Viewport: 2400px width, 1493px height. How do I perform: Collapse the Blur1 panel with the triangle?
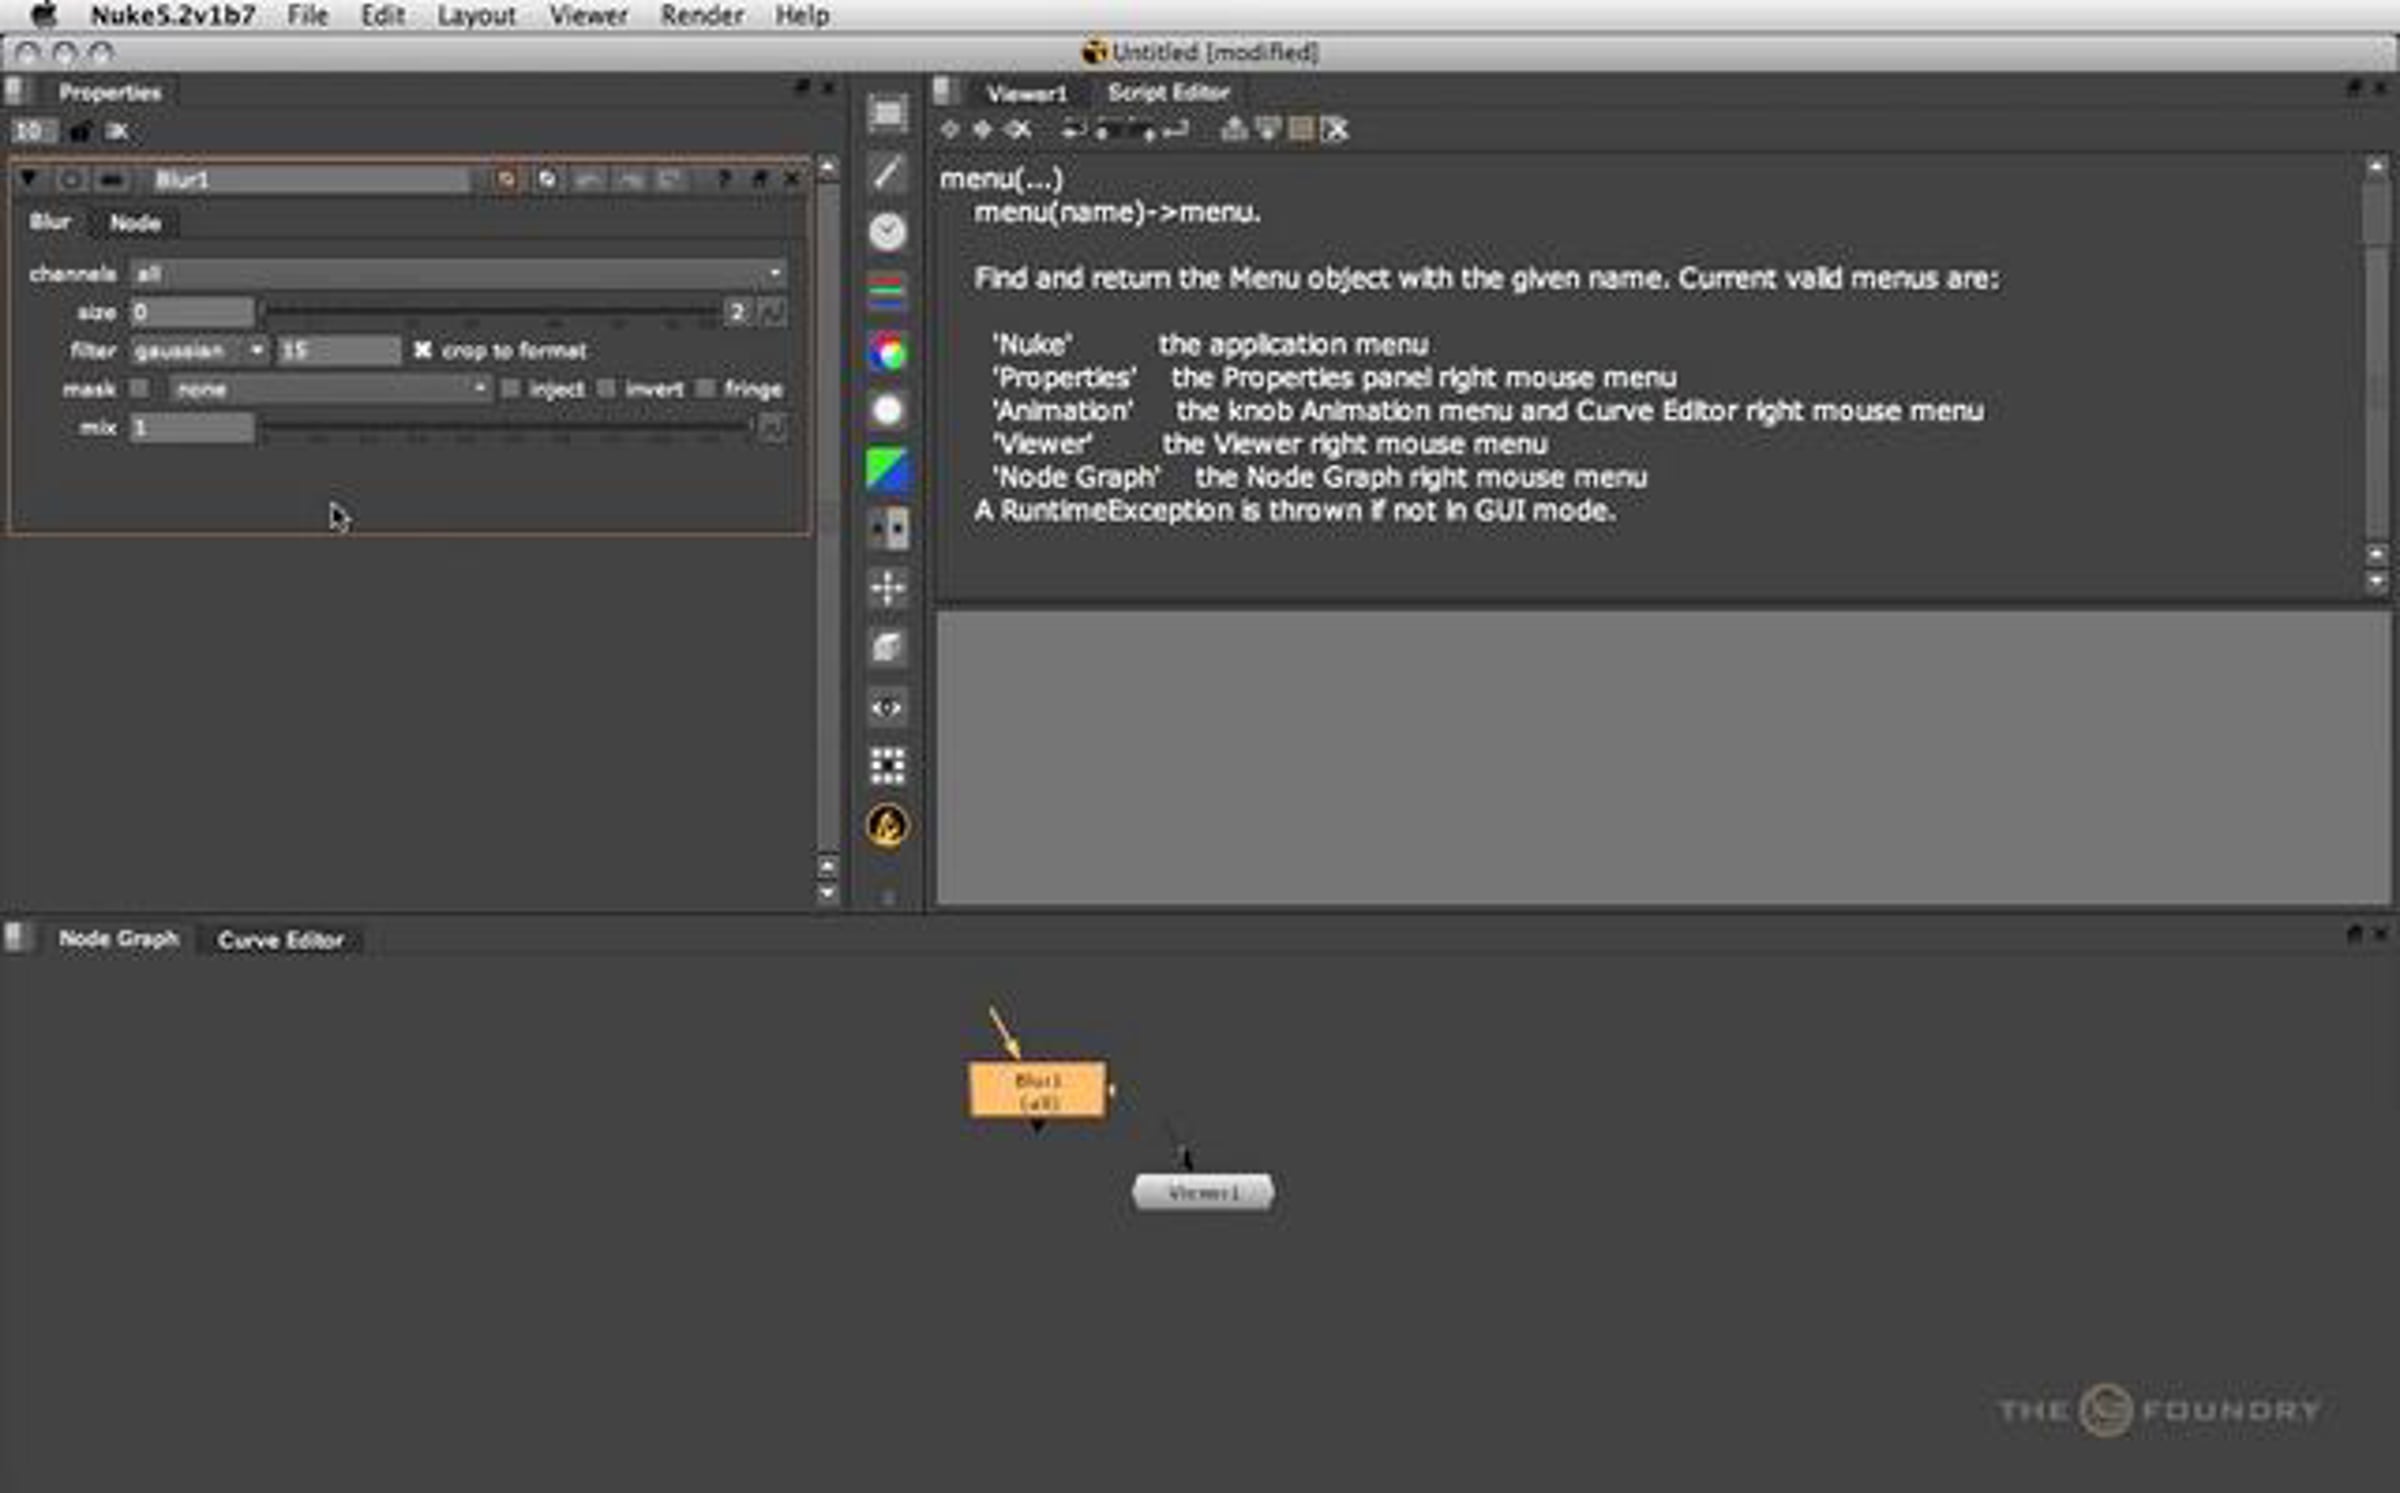tap(28, 179)
